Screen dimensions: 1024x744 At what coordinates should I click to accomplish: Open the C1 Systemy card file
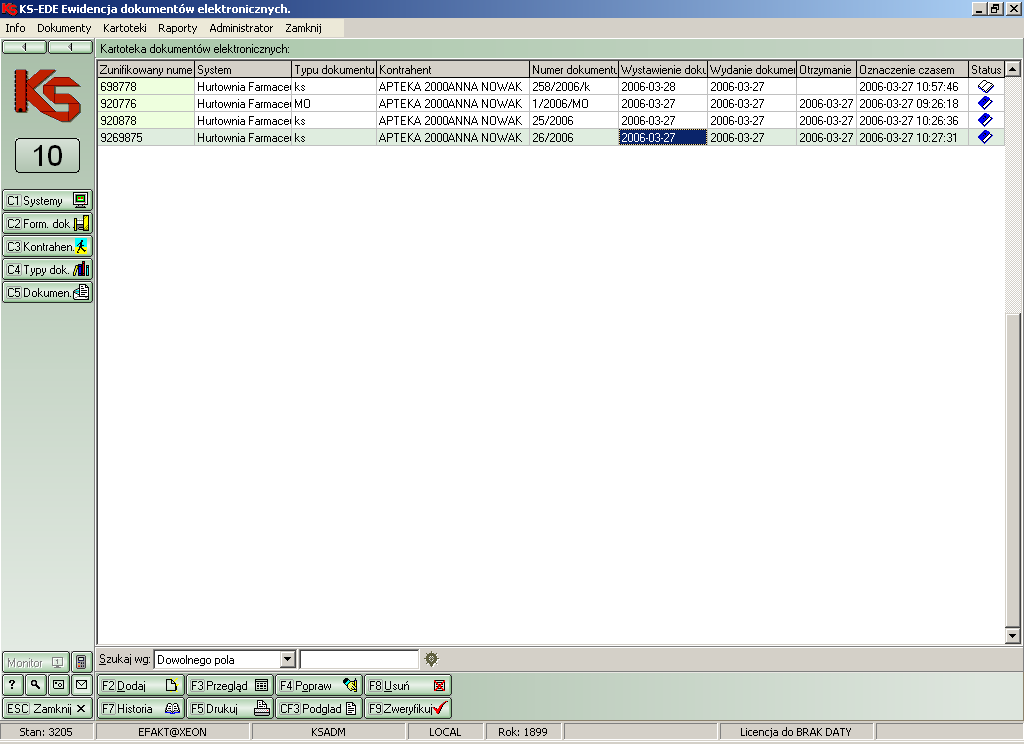pyautogui.click(x=47, y=201)
